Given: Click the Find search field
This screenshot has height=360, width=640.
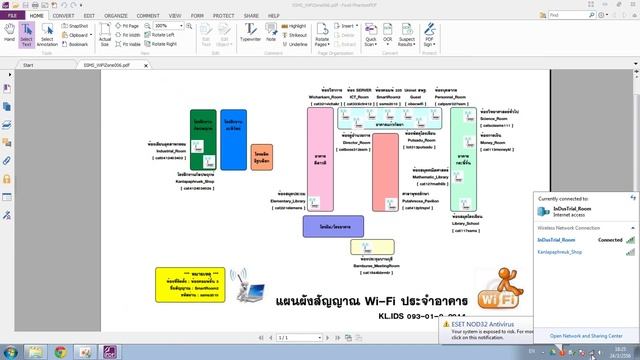Looking at the screenshot, I should (568, 15).
